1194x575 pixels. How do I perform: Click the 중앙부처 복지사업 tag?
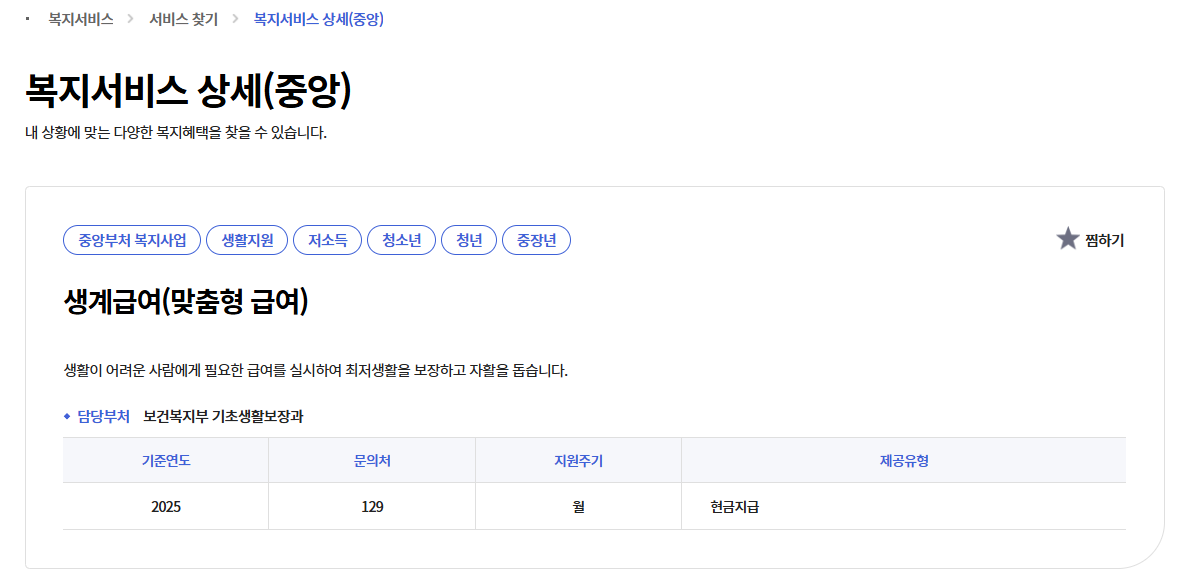132,241
